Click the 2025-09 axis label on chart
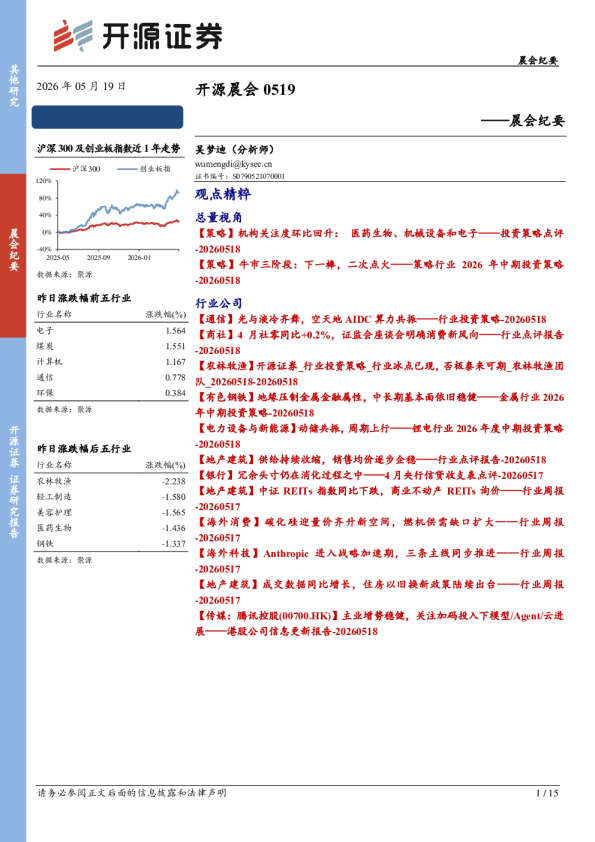This screenshot has height=842, width=595. point(99,258)
